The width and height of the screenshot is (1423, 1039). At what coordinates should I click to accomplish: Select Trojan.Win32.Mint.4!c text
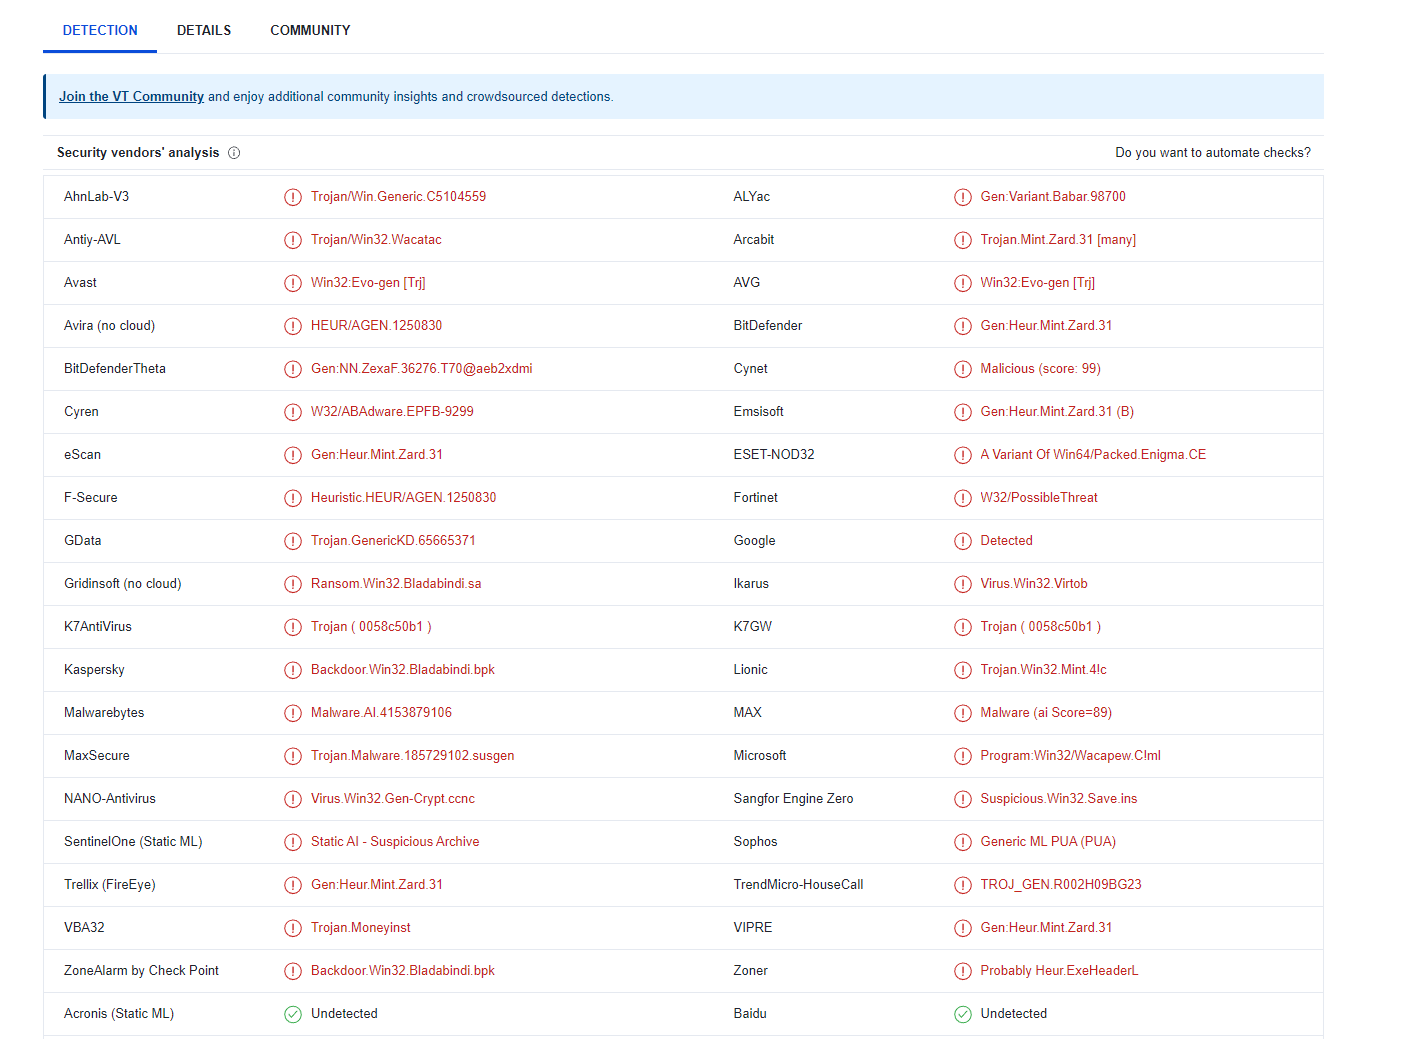[1043, 670]
